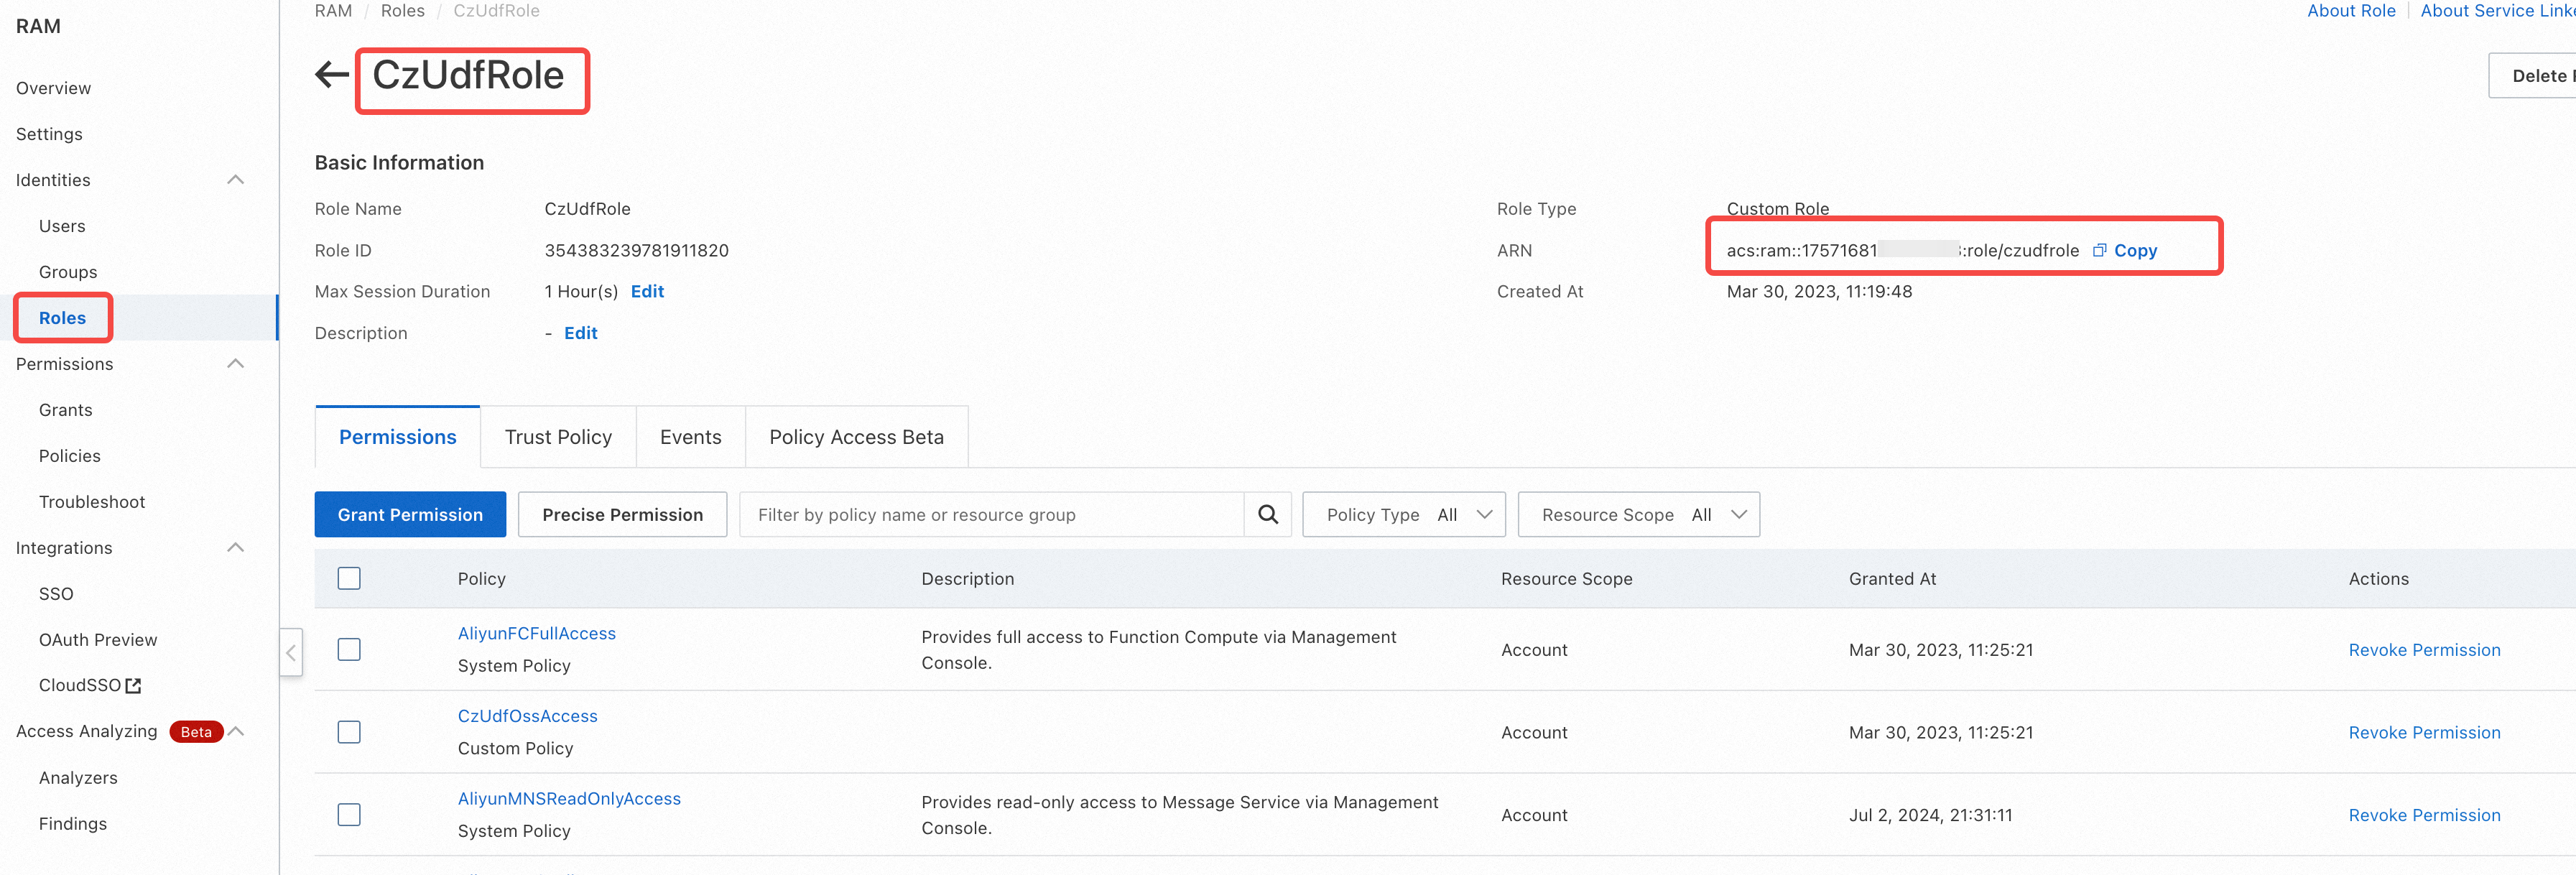Open the Policy Type dropdown
The width and height of the screenshot is (2576, 875).
coord(1403,514)
